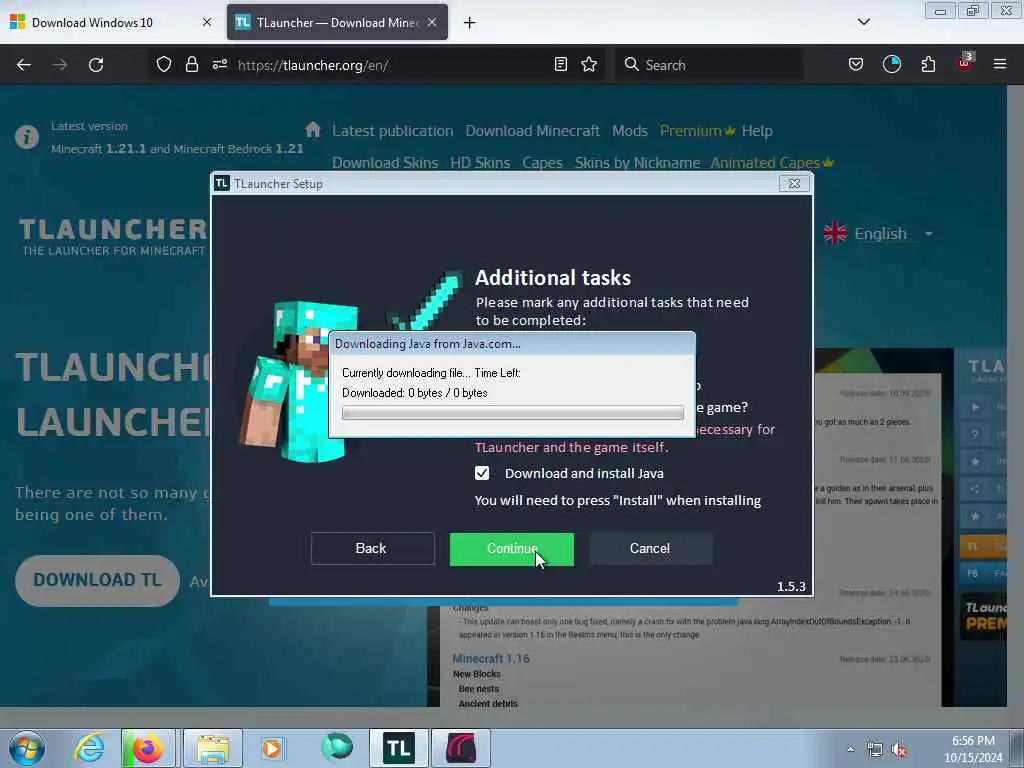Open a new tab with plus button
Viewport: 1024px width, 768px height.
pos(470,23)
